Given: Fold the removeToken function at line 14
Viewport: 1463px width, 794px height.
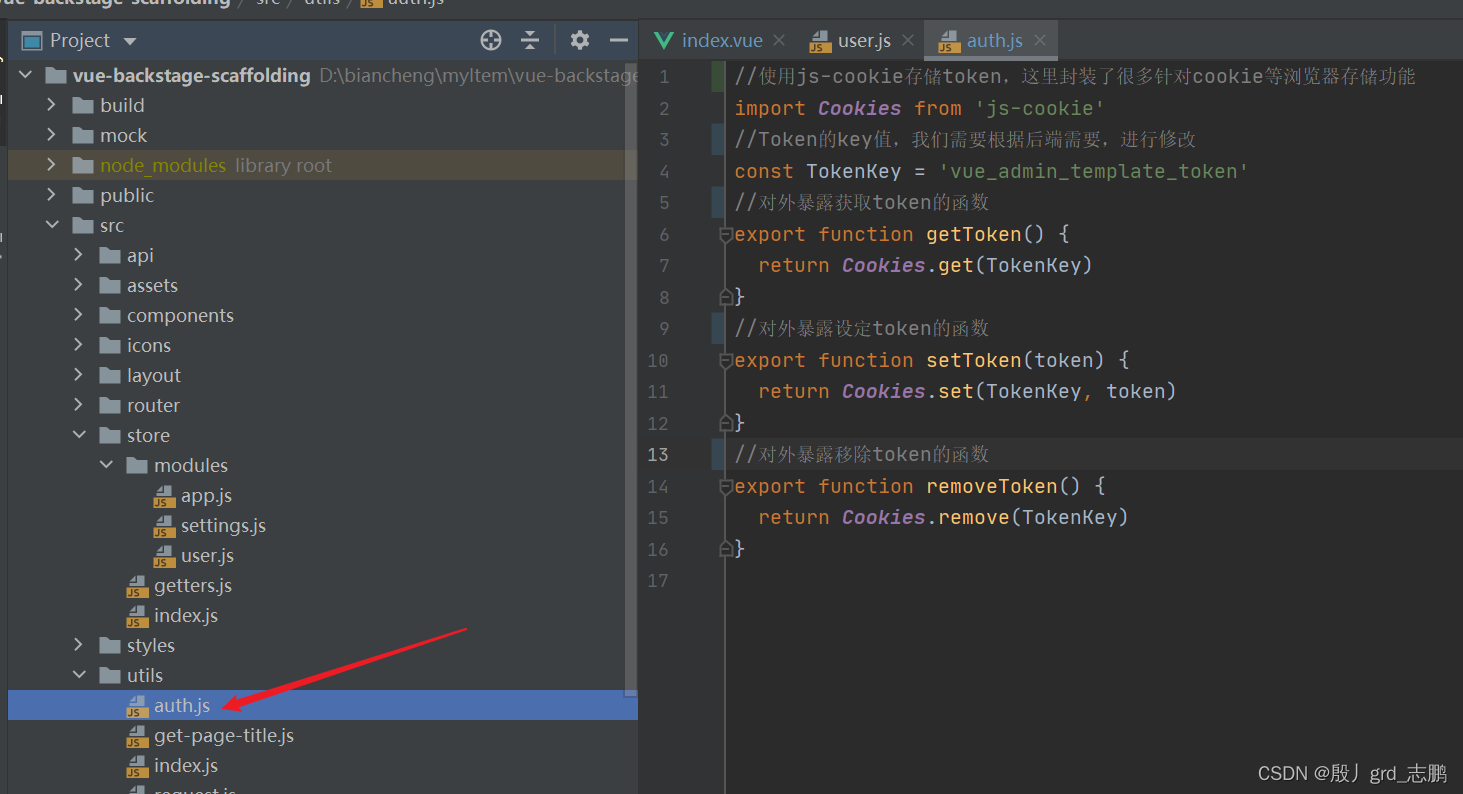Looking at the screenshot, I should click(726, 486).
